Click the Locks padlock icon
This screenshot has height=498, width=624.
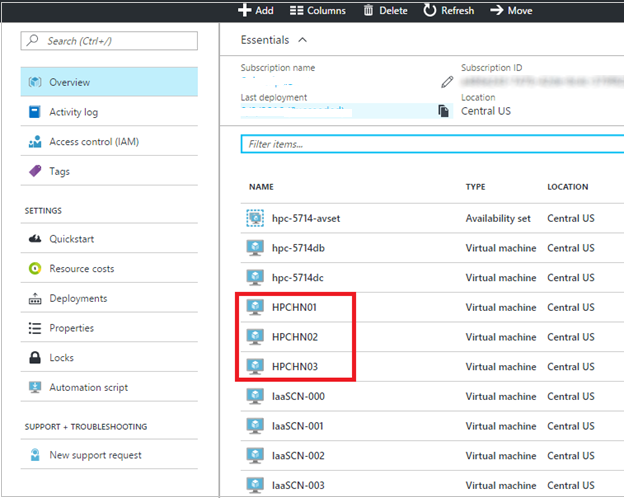tap(35, 357)
